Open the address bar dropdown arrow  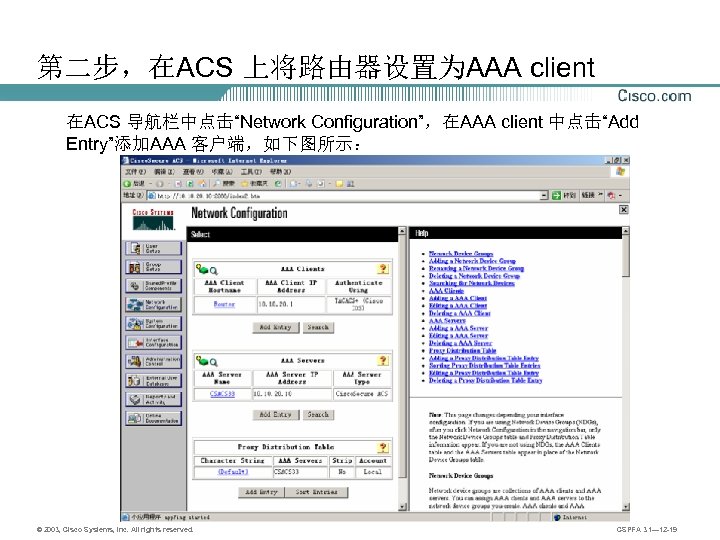(544, 196)
